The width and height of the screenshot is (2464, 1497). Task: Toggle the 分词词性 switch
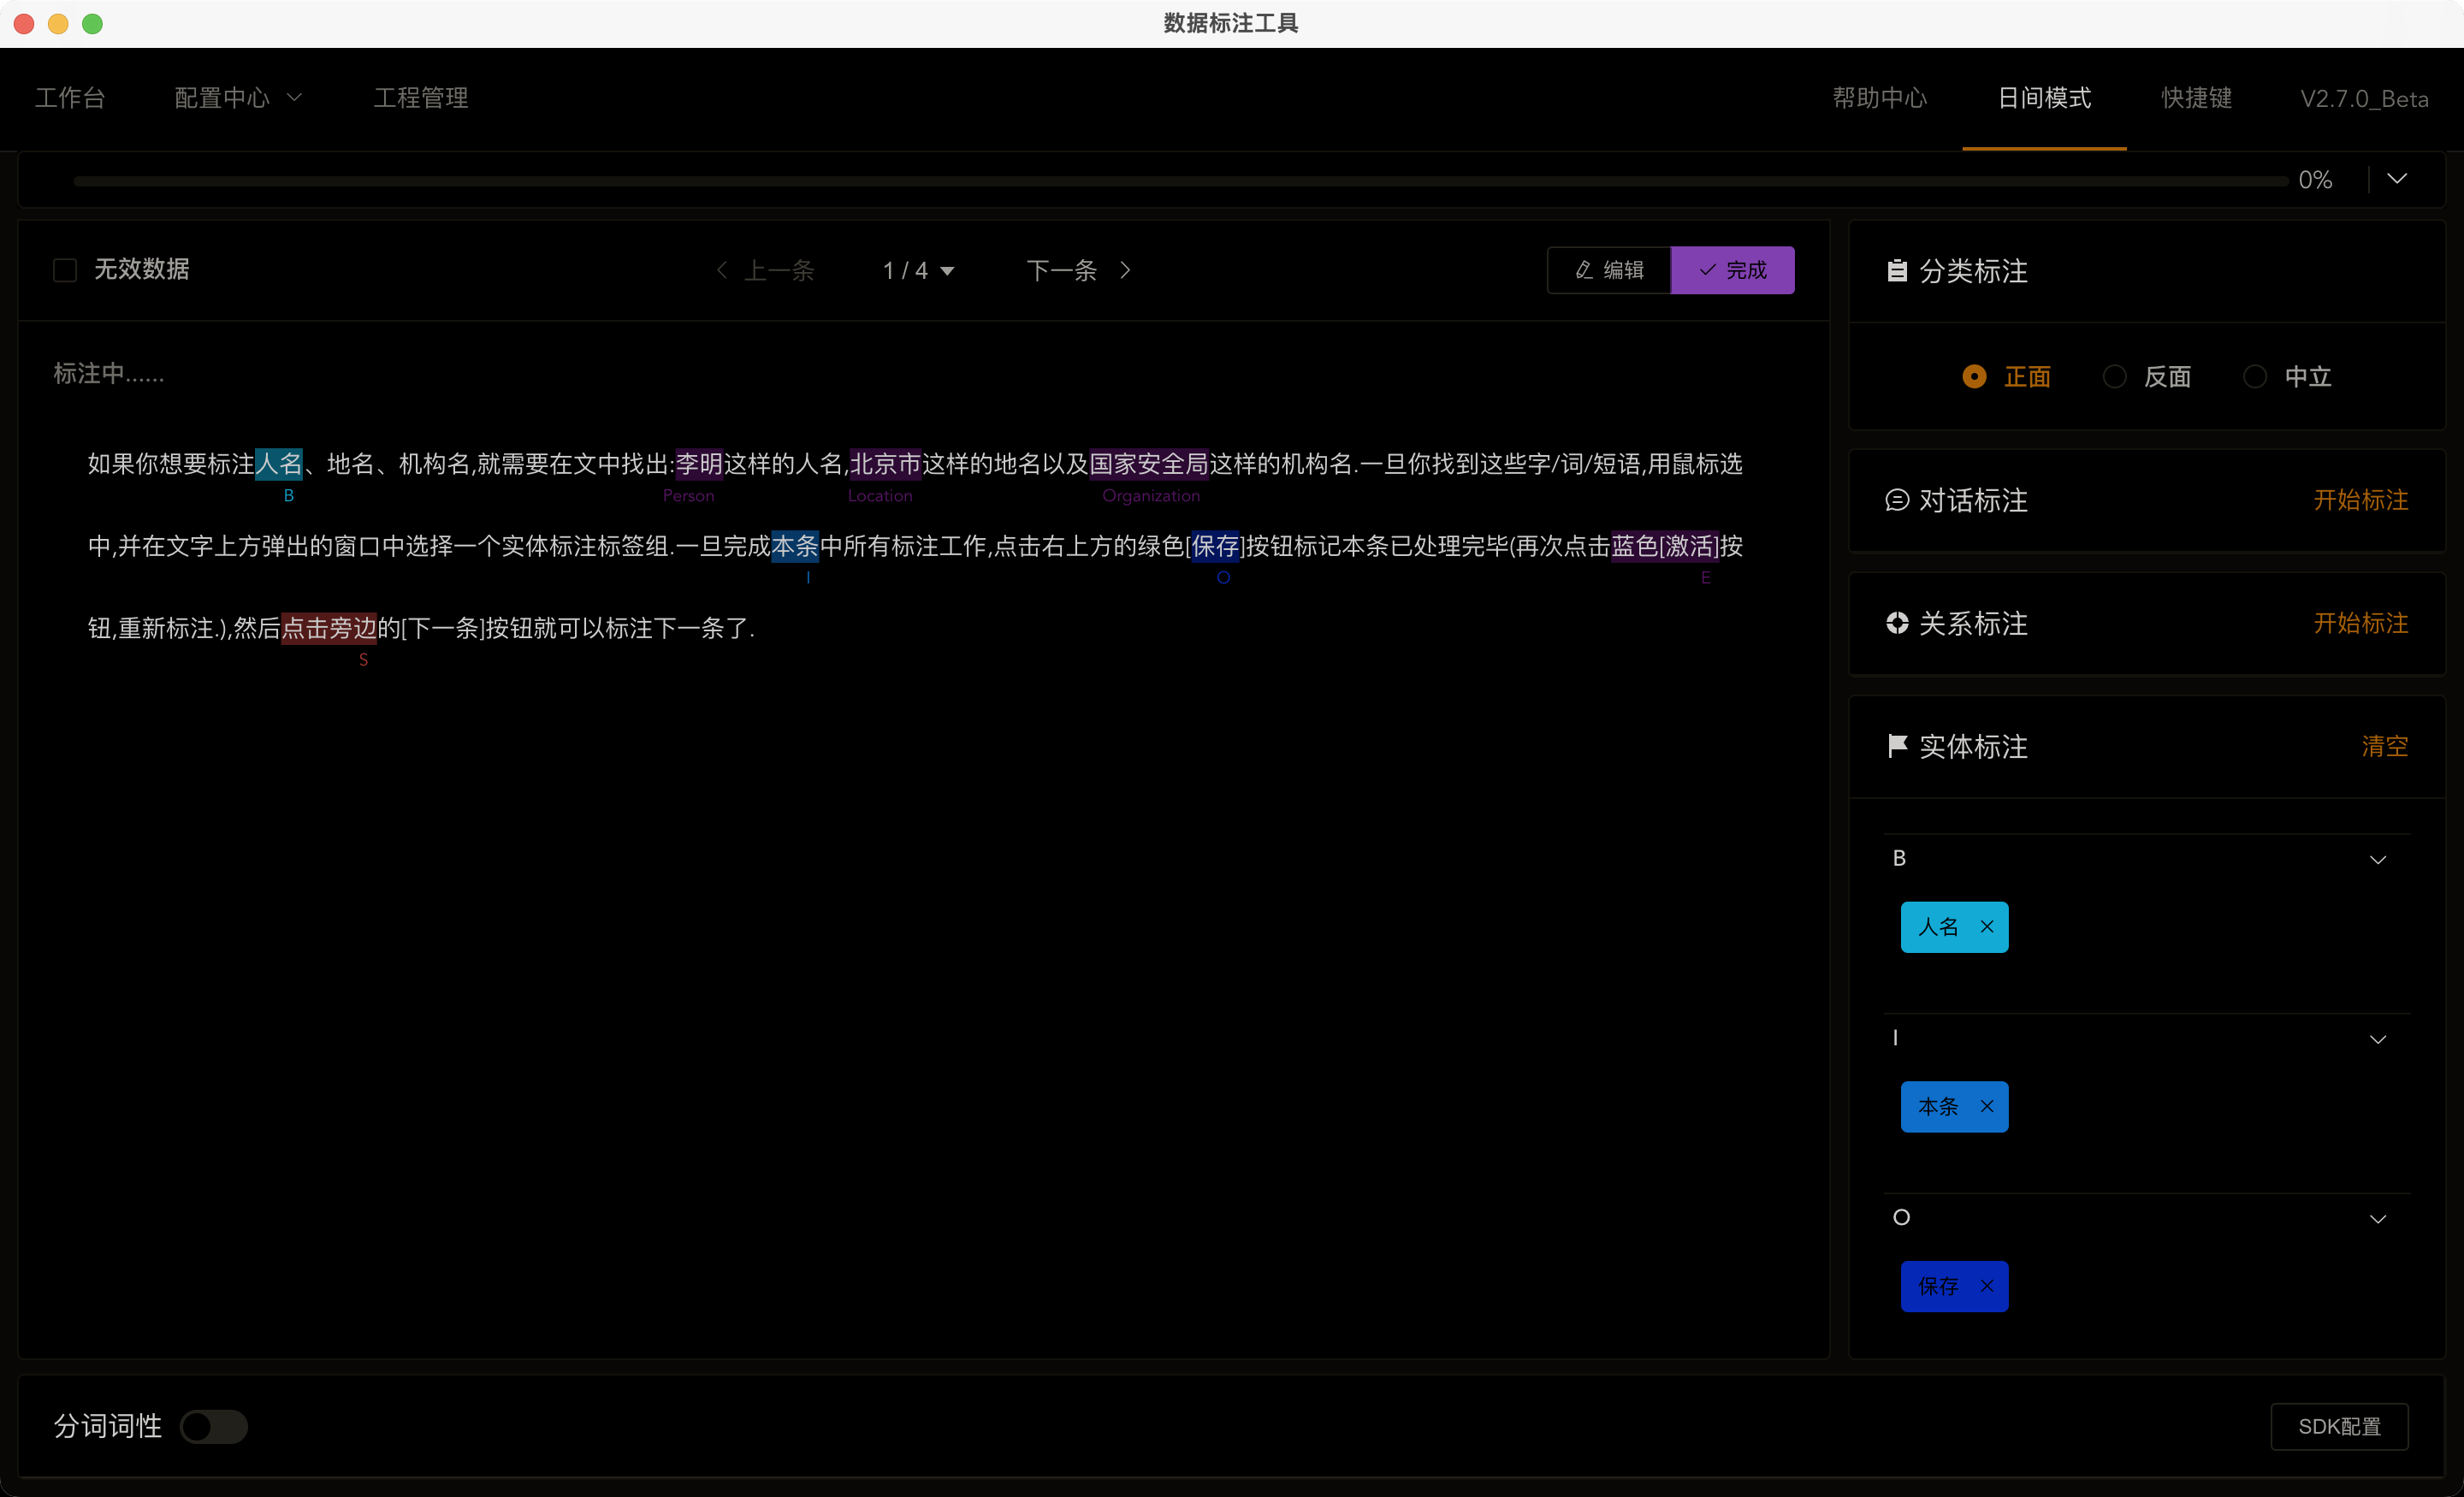[x=213, y=1426]
